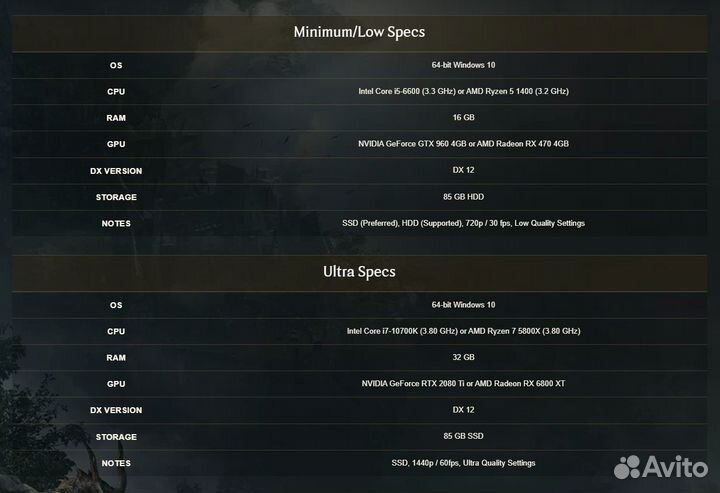Image resolution: width=720 pixels, height=493 pixels.
Task: Select the Ultra Specs heading
Action: [359, 271]
